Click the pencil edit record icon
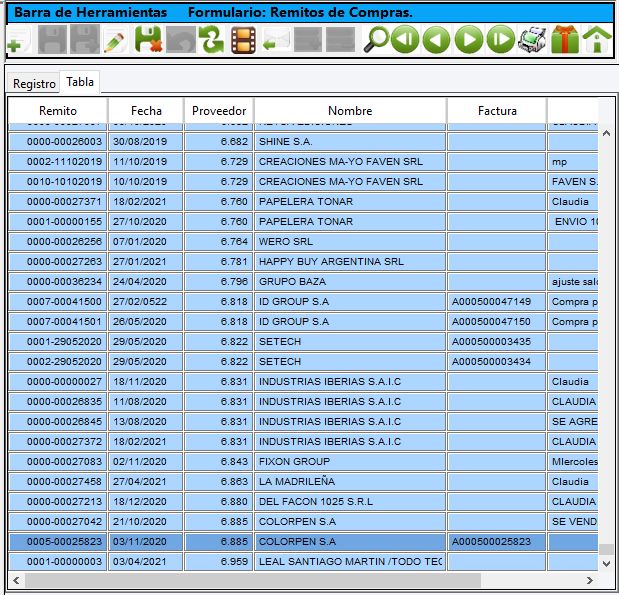The width and height of the screenshot is (619, 595). click(116, 39)
